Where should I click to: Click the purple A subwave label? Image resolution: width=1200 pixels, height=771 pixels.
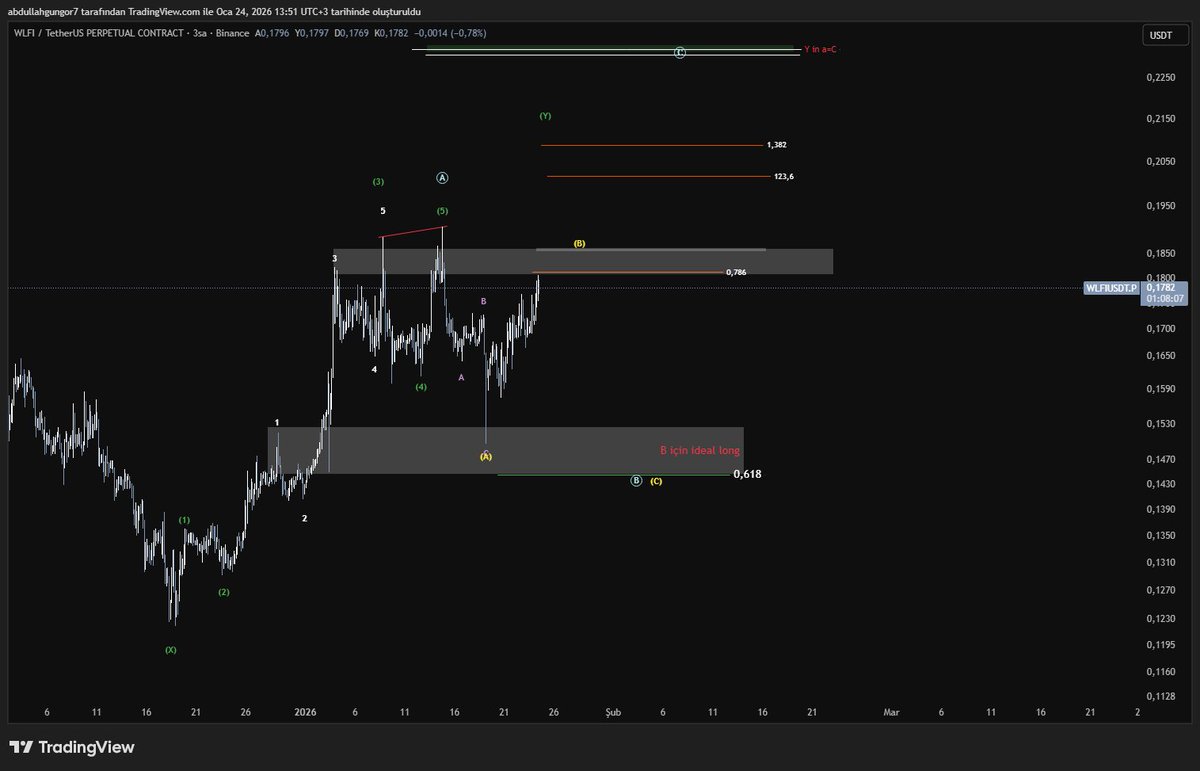coord(461,377)
